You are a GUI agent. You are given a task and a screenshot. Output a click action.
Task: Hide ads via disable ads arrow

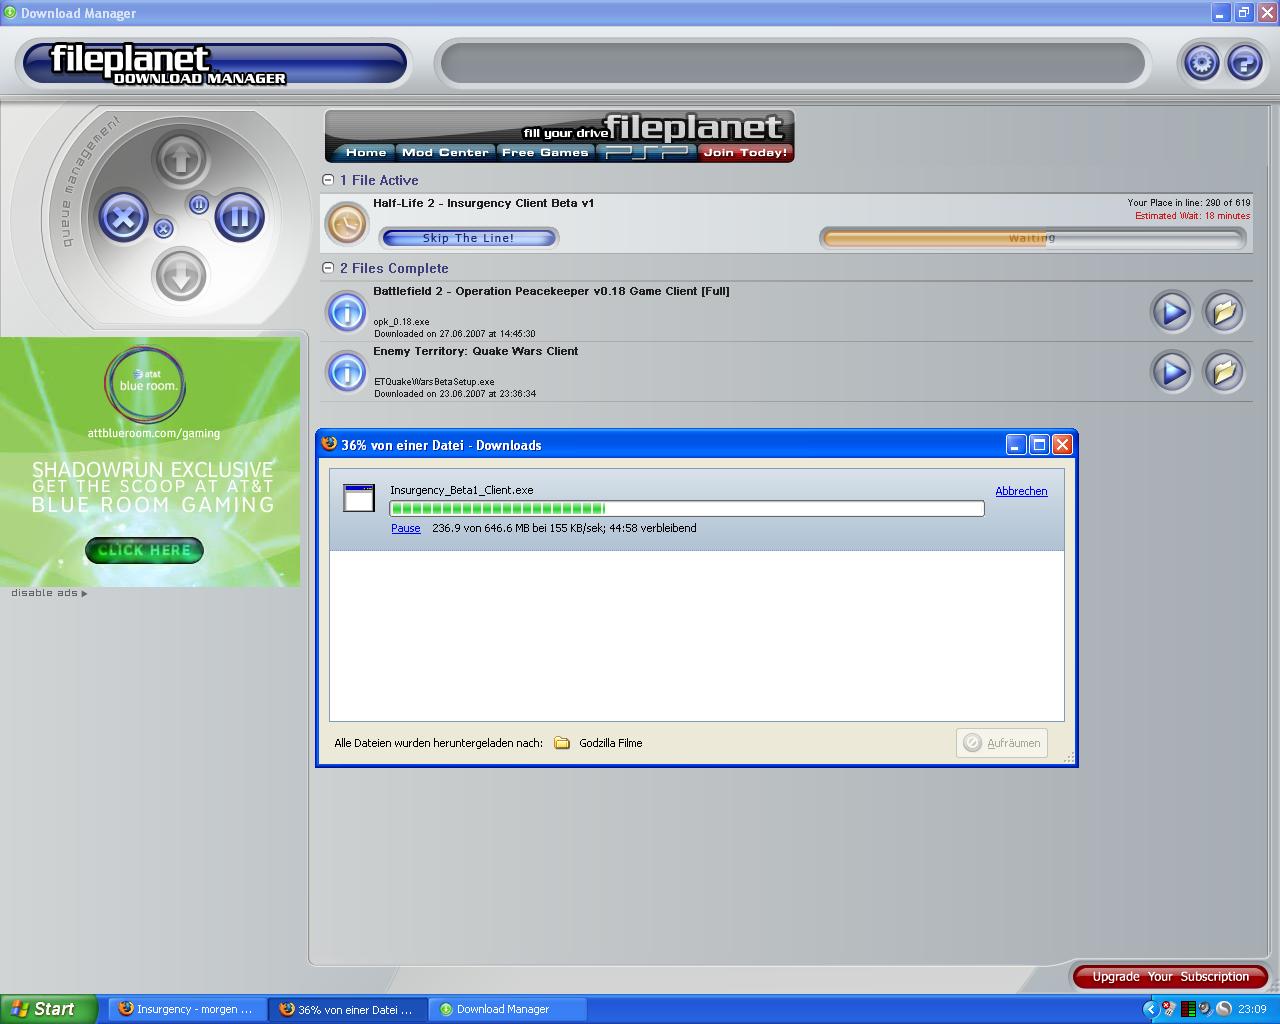tap(49, 593)
